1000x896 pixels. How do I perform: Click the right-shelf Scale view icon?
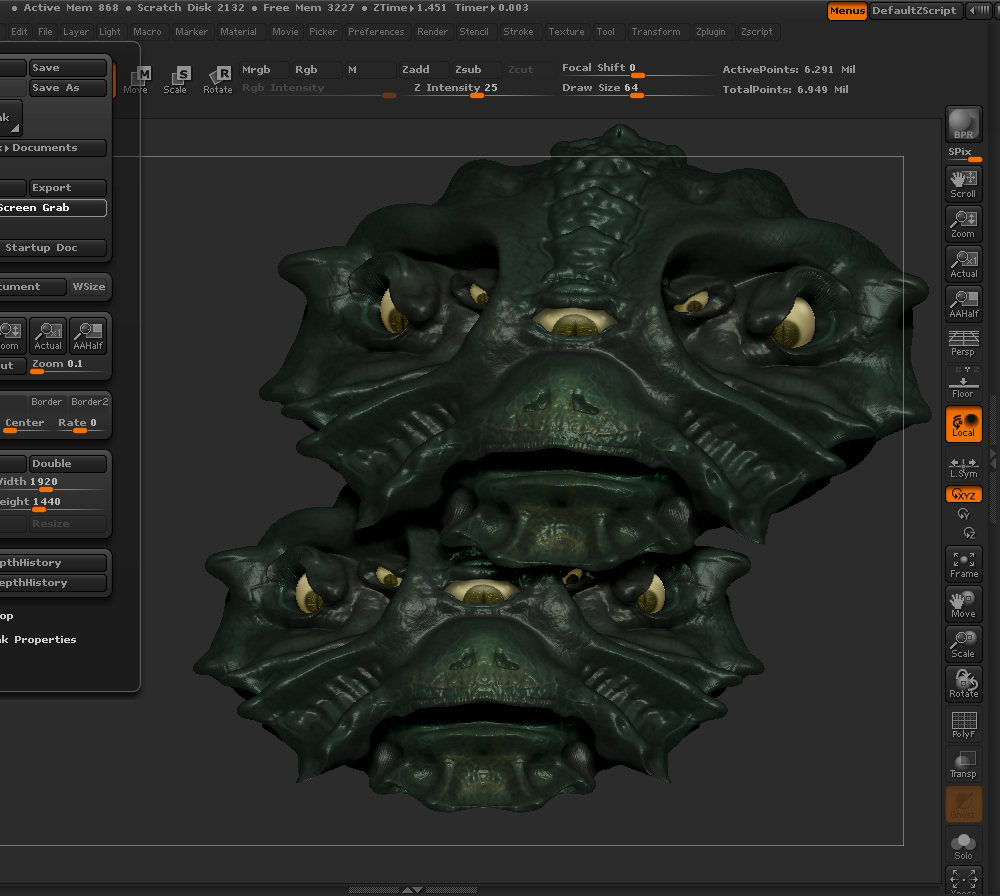point(963,645)
